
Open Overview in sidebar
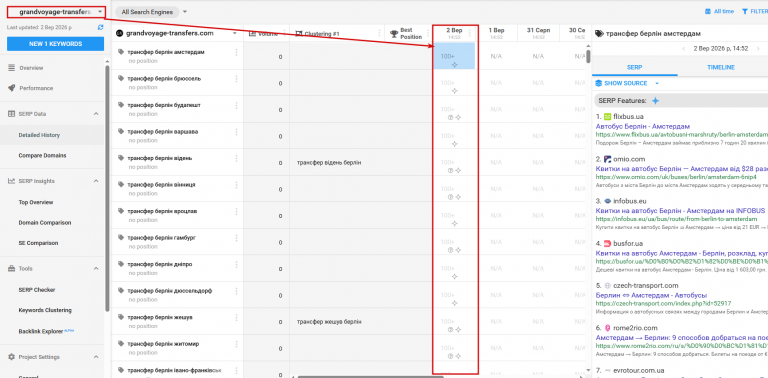tap(31, 68)
